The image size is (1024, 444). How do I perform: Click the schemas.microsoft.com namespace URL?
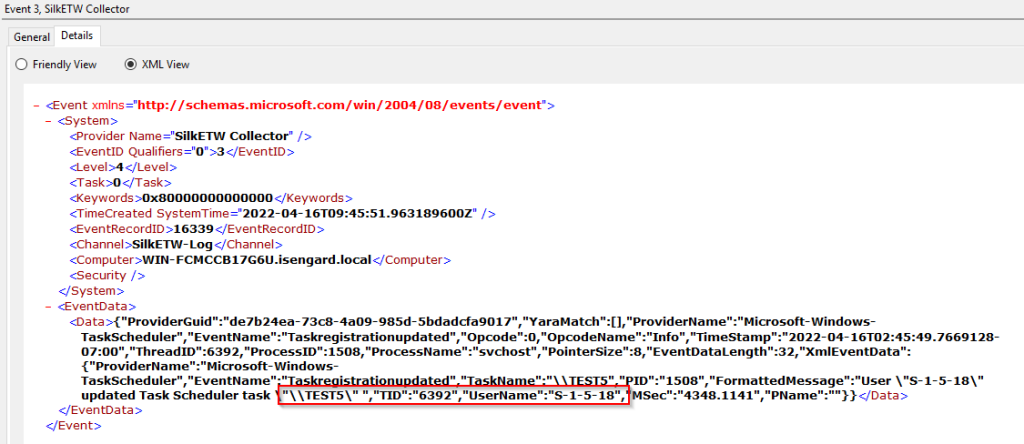[x=338, y=105]
